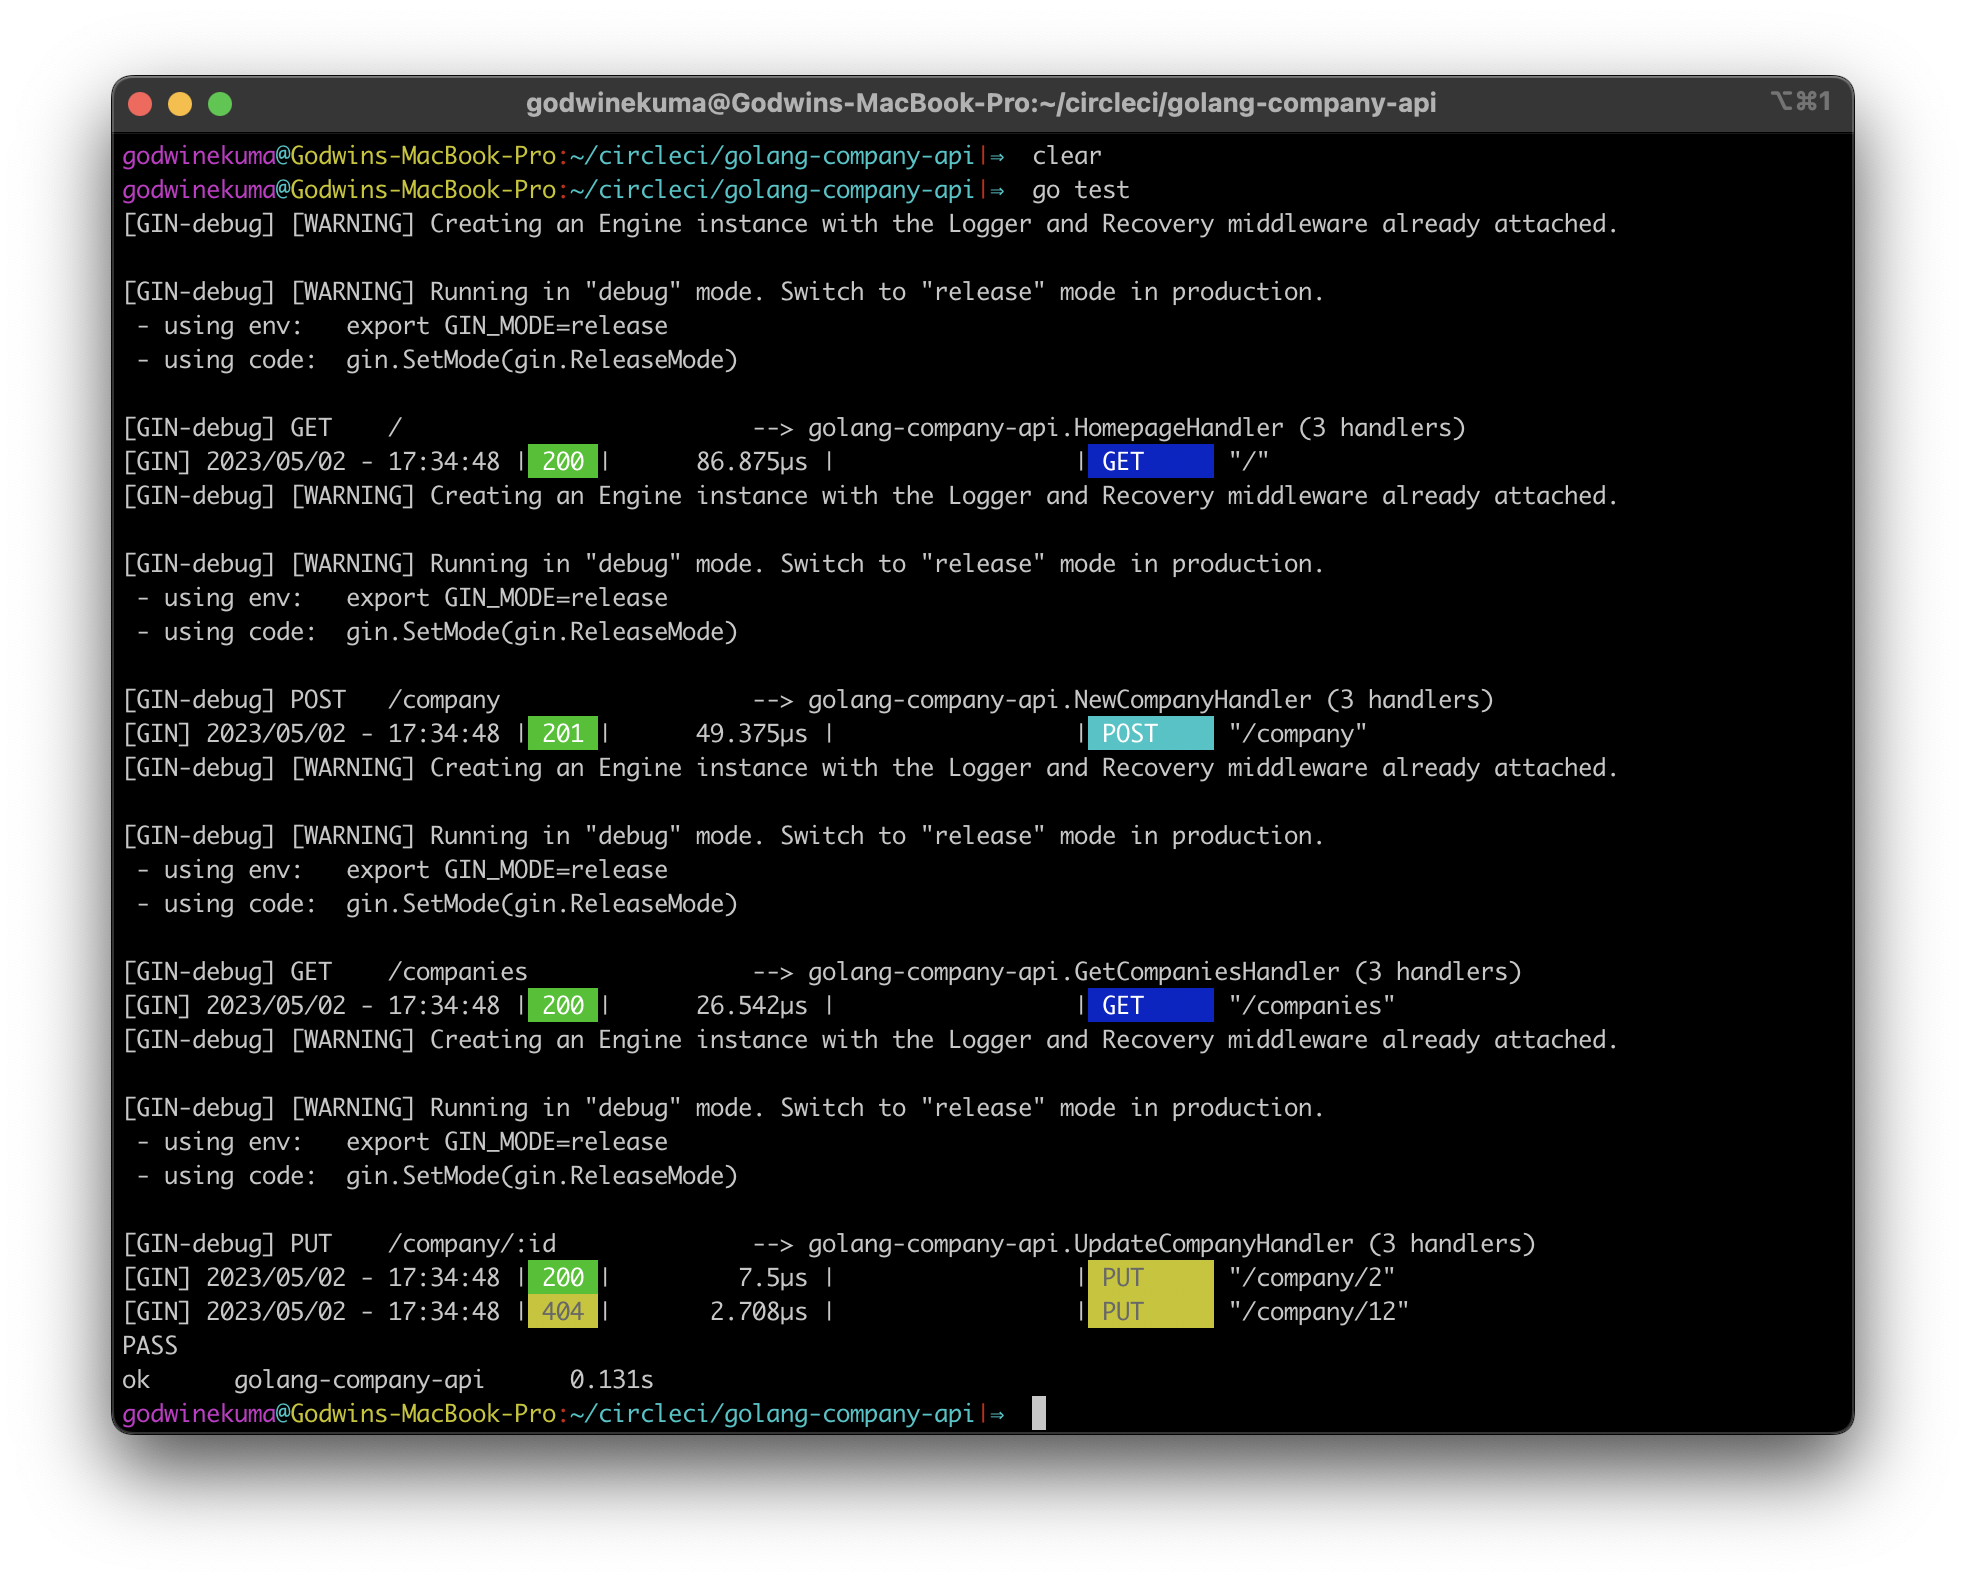The height and width of the screenshot is (1582, 1966).
Task: Click the ⌥⌘1 indicator in the title bar
Action: (x=1802, y=102)
